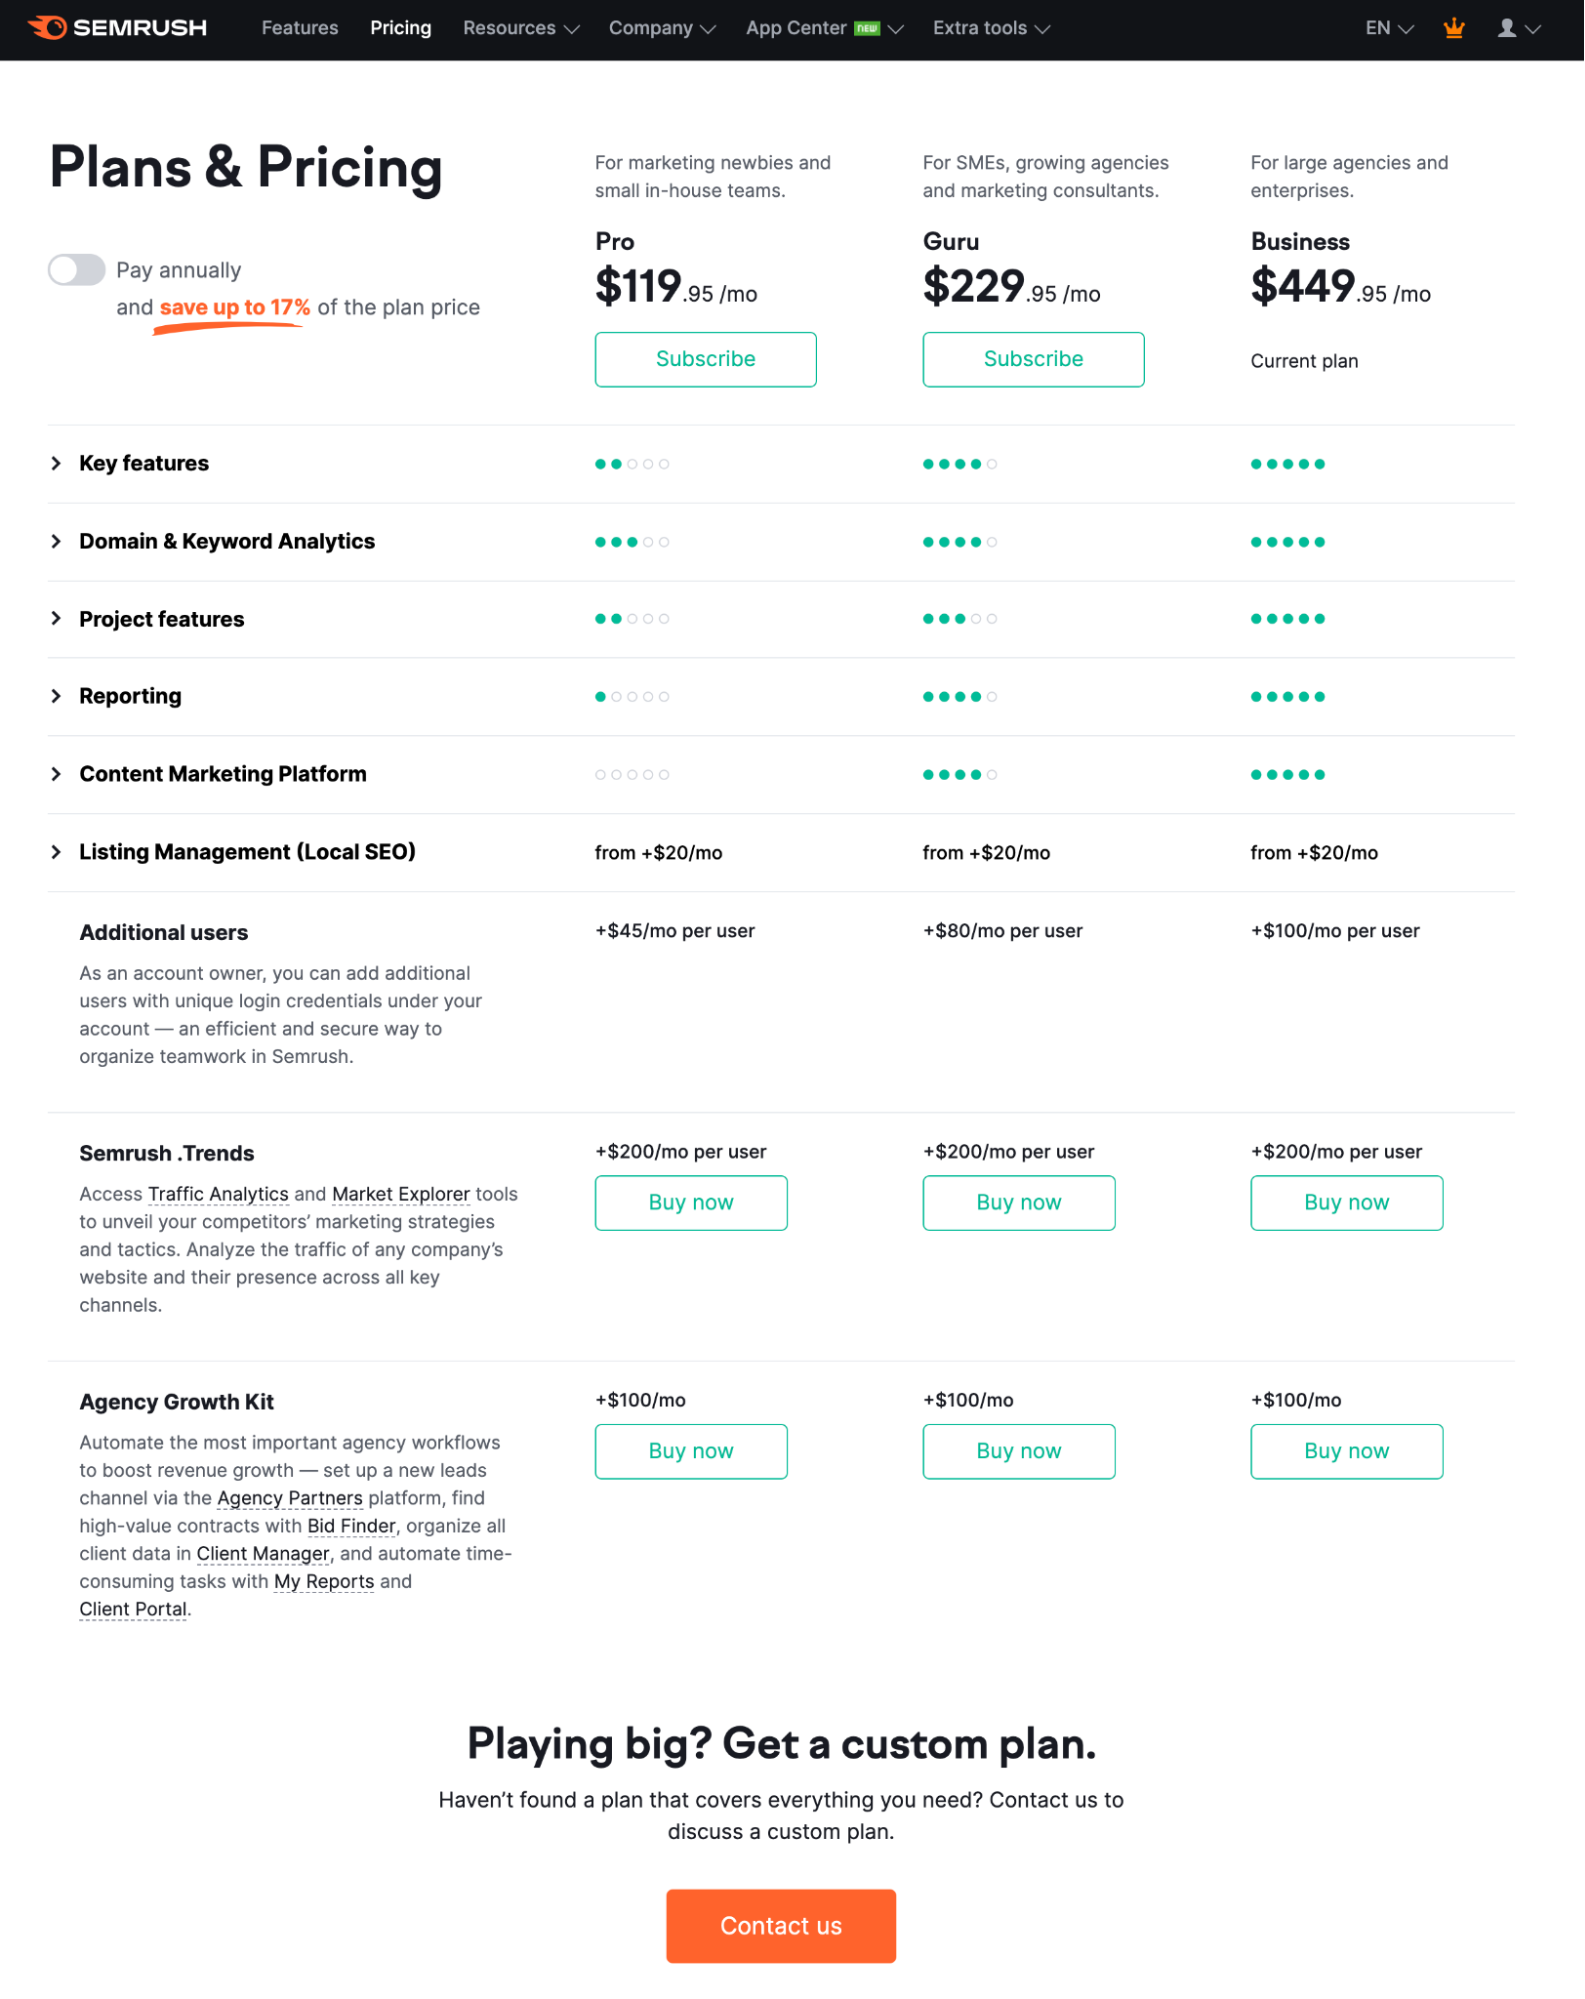Click the Contact us button
Image resolution: width=1585 pixels, height=1999 pixels.
click(781, 1925)
